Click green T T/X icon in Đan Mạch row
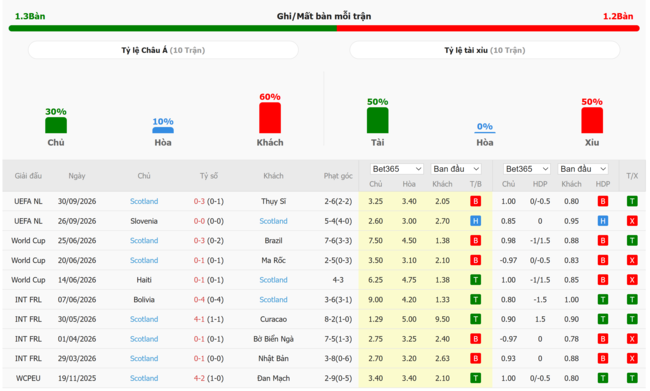The image size is (650, 391). pyautogui.click(x=632, y=378)
